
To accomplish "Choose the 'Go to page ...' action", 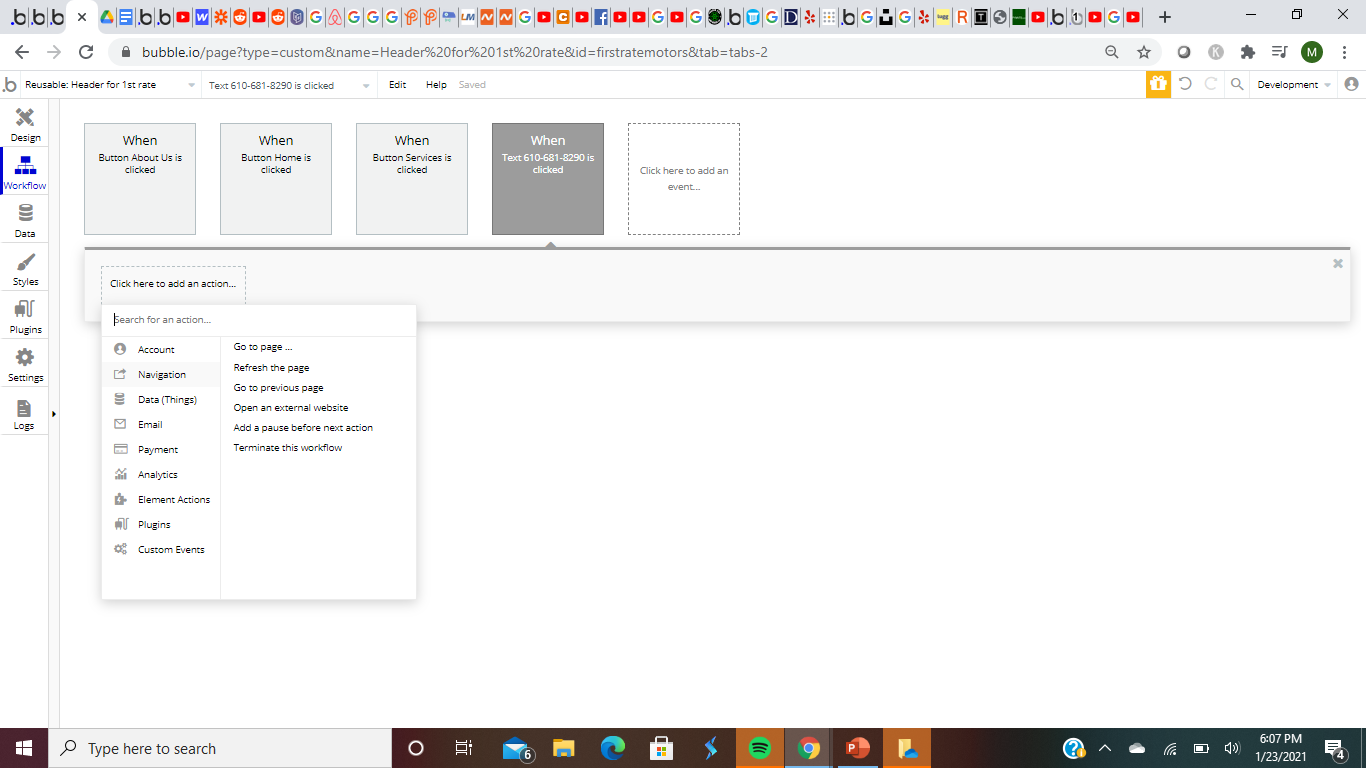I will [x=263, y=347].
